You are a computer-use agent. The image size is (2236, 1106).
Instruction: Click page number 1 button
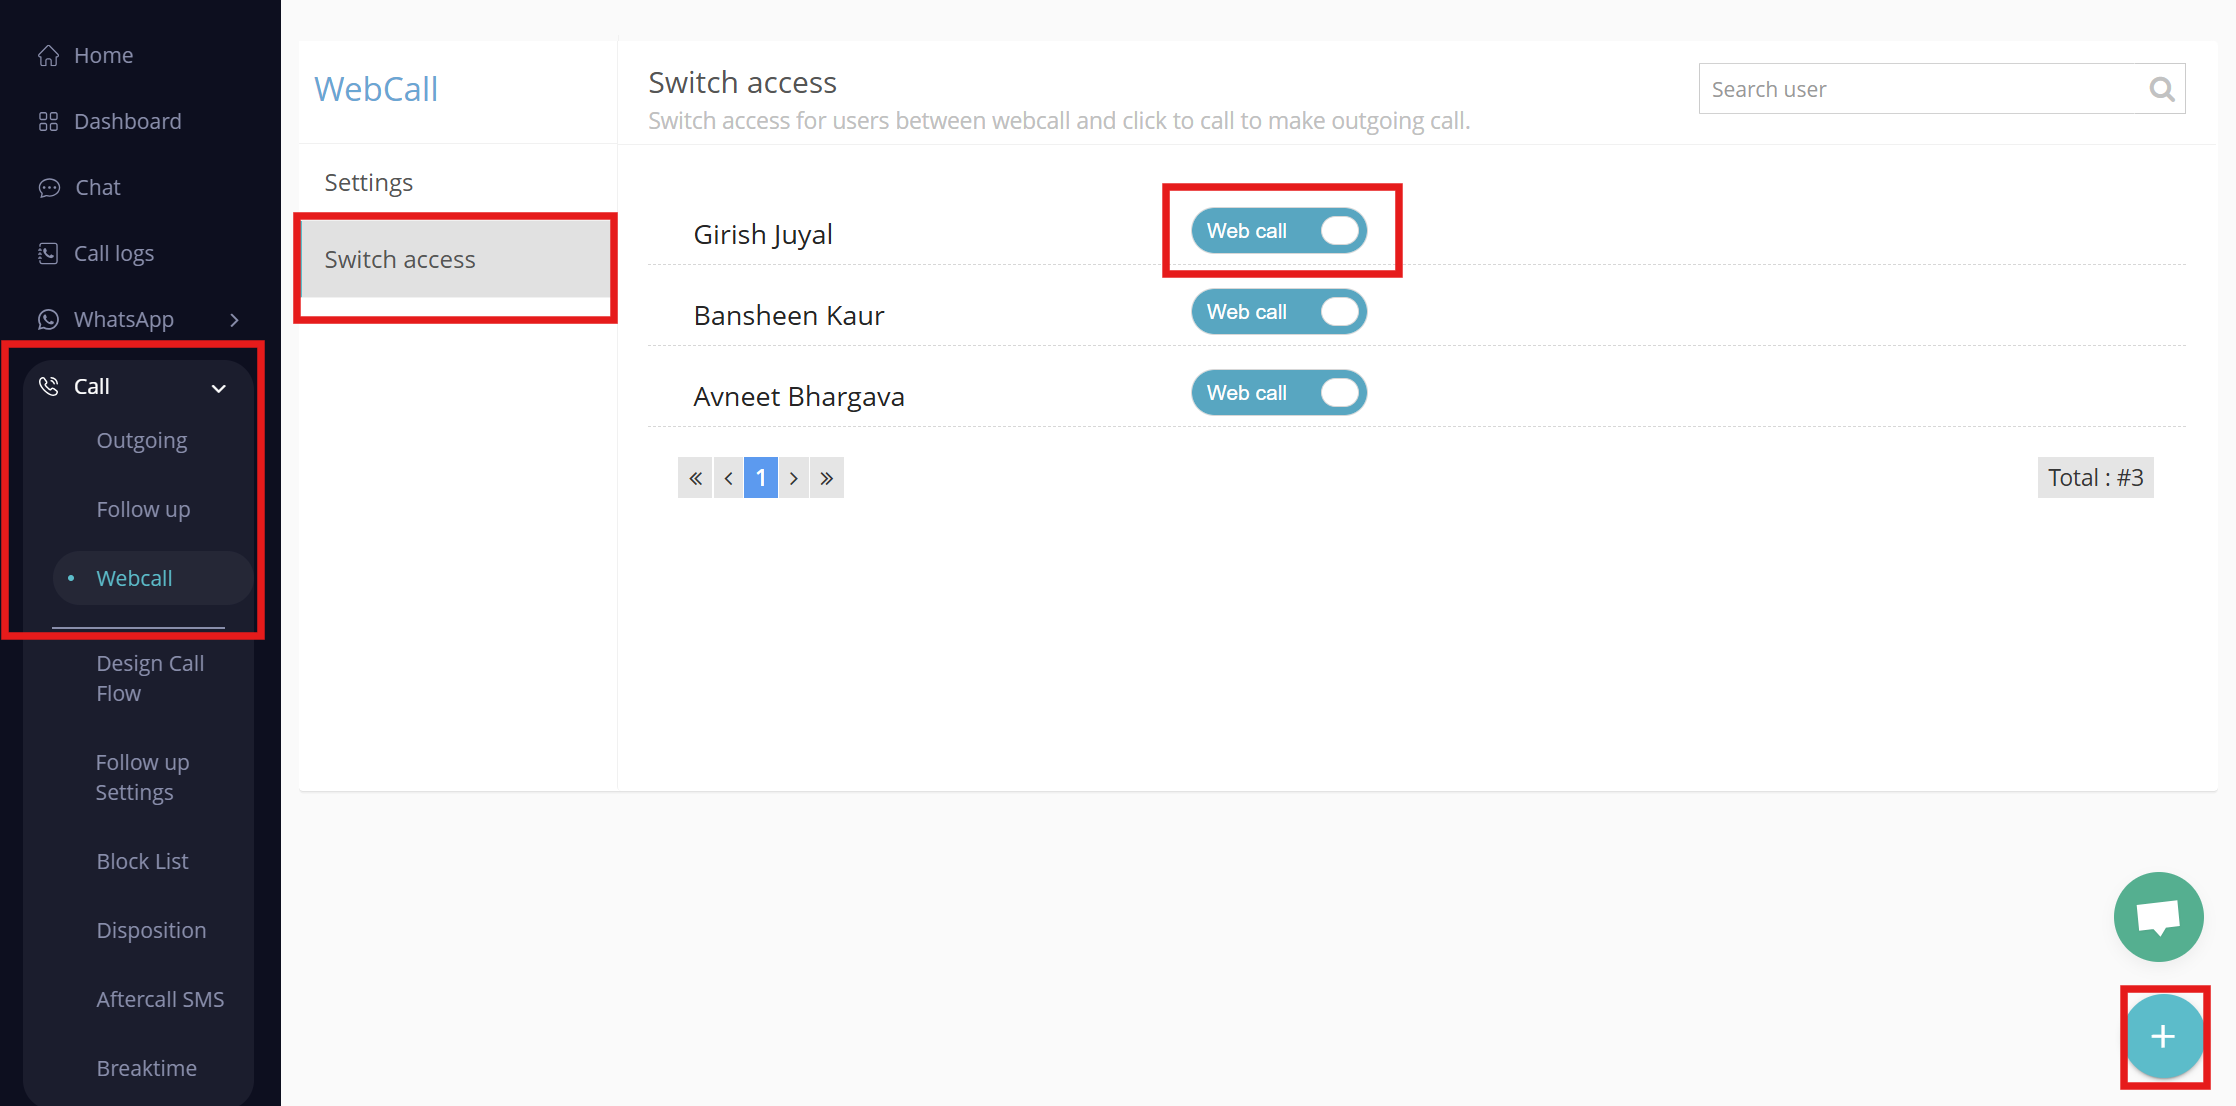(760, 478)
